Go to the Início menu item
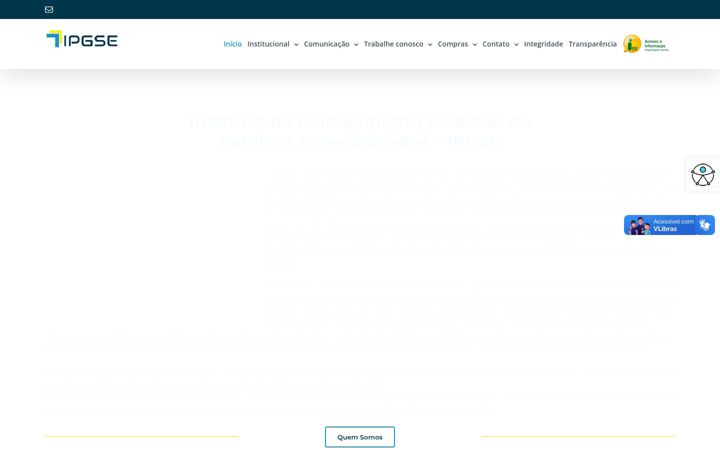720x450 pixels. [232, 44]
